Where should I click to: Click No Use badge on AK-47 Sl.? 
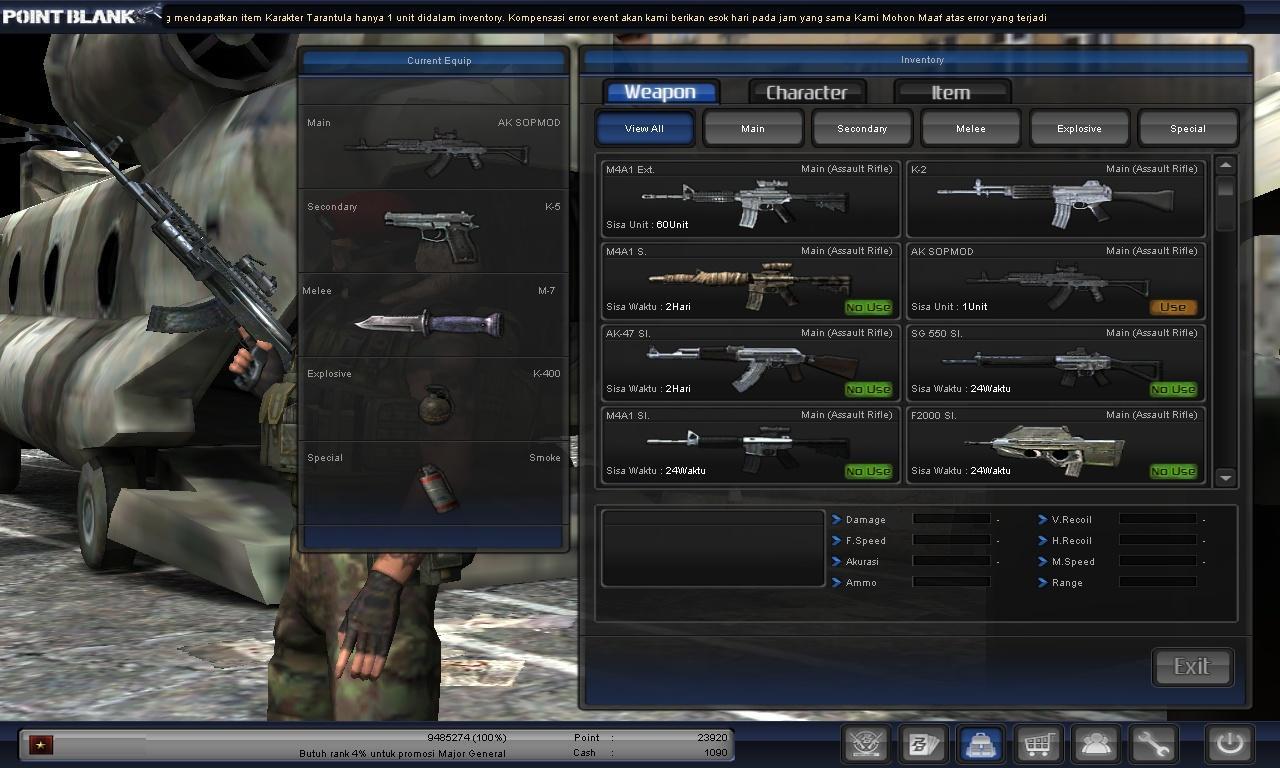click(x=868, y=389)
